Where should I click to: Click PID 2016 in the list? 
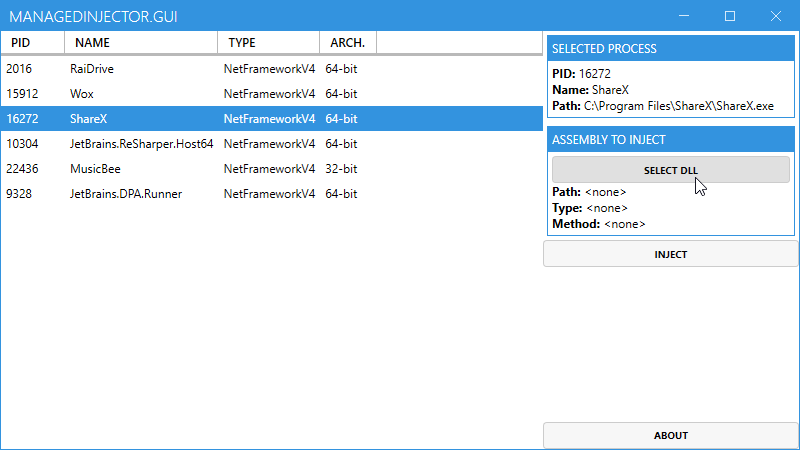click(19, 69)
